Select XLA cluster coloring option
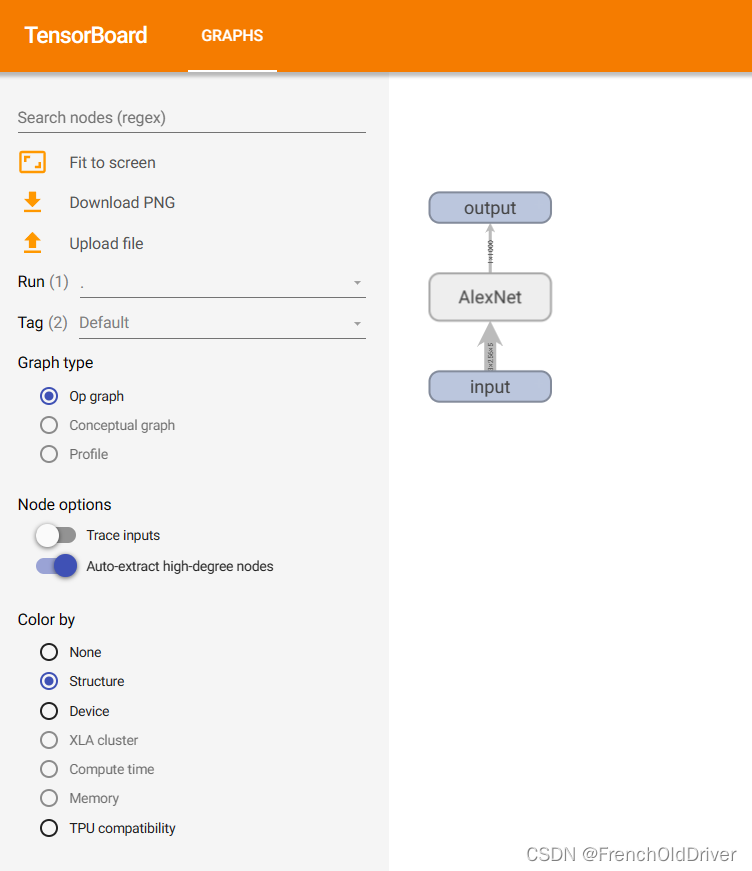752x871 pixels. (x=49, y=740)
